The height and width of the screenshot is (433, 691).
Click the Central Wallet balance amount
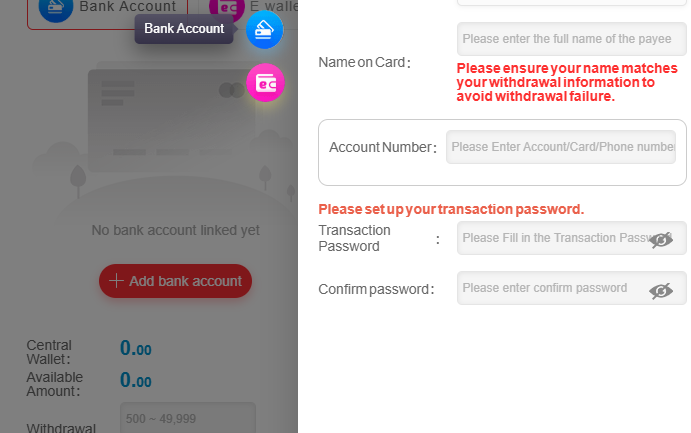click(136, 348)
